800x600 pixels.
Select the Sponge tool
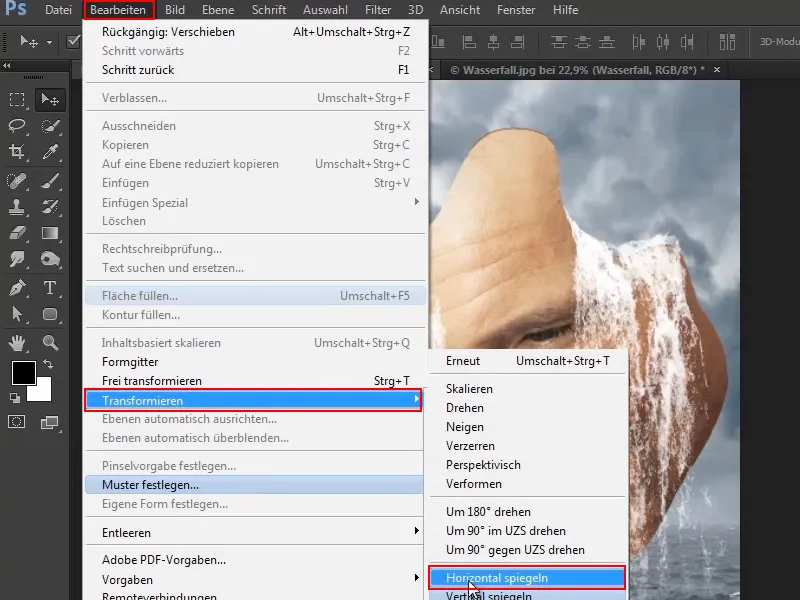pos(49,259)
